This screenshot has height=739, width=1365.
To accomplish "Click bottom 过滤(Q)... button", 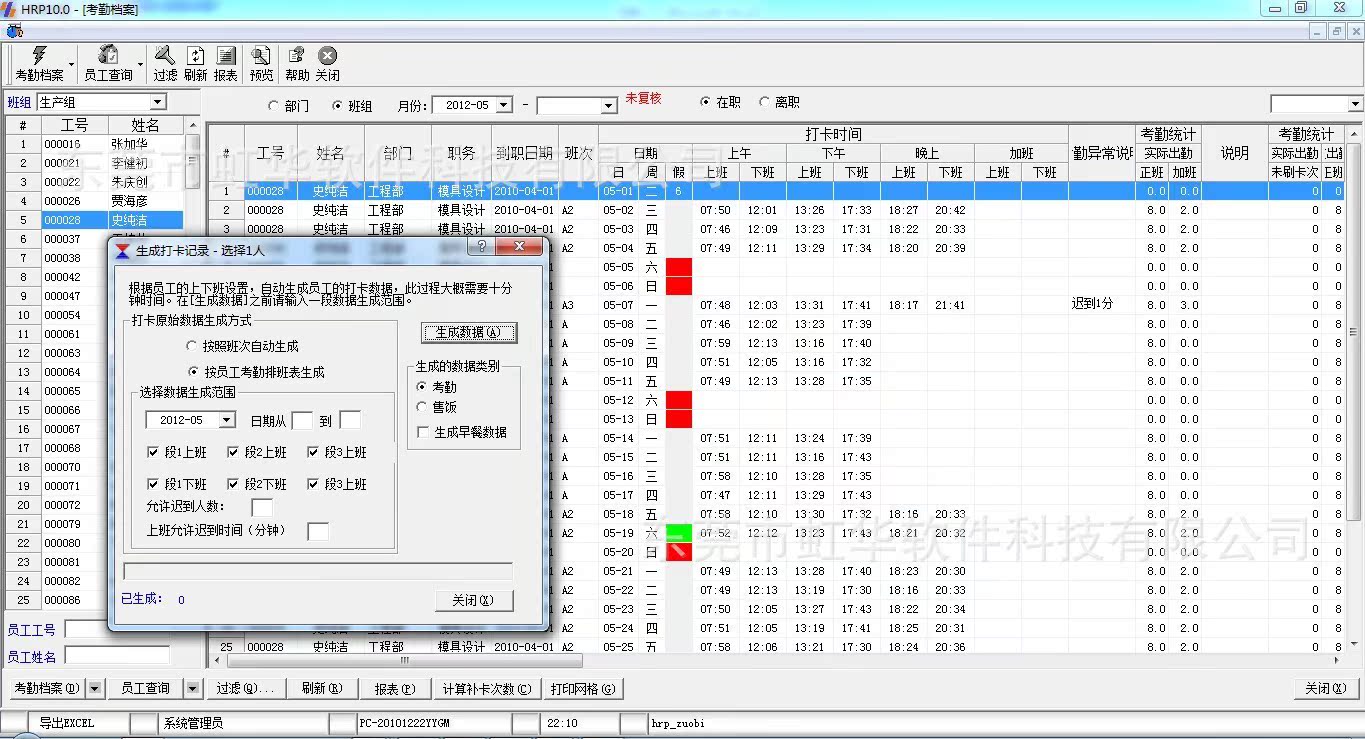I will 245,688.
